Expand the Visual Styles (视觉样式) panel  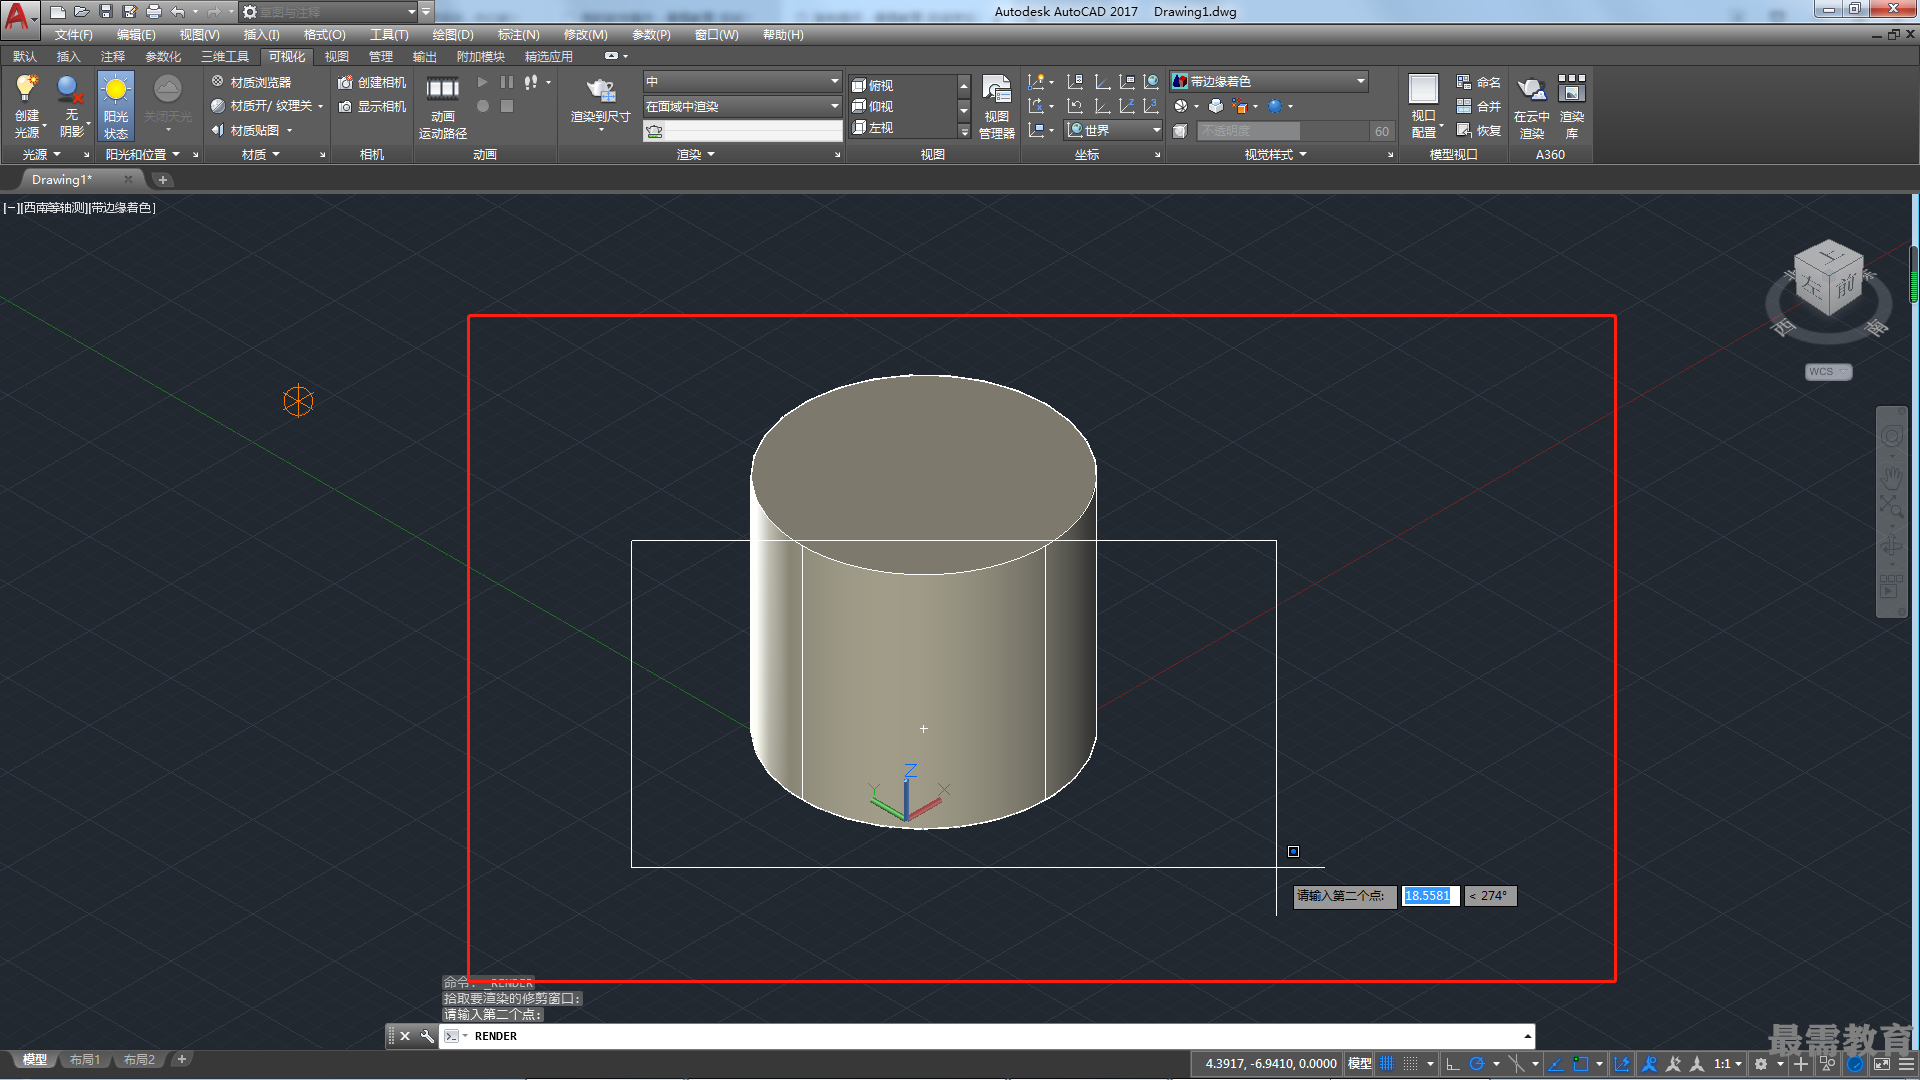pos(1275,154)
